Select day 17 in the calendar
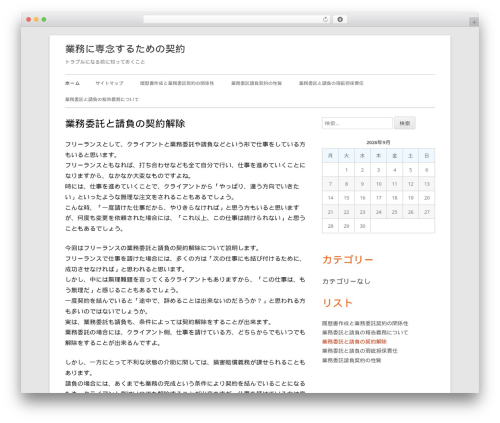The height and width of the screenshot is (423, 500). 379,198
